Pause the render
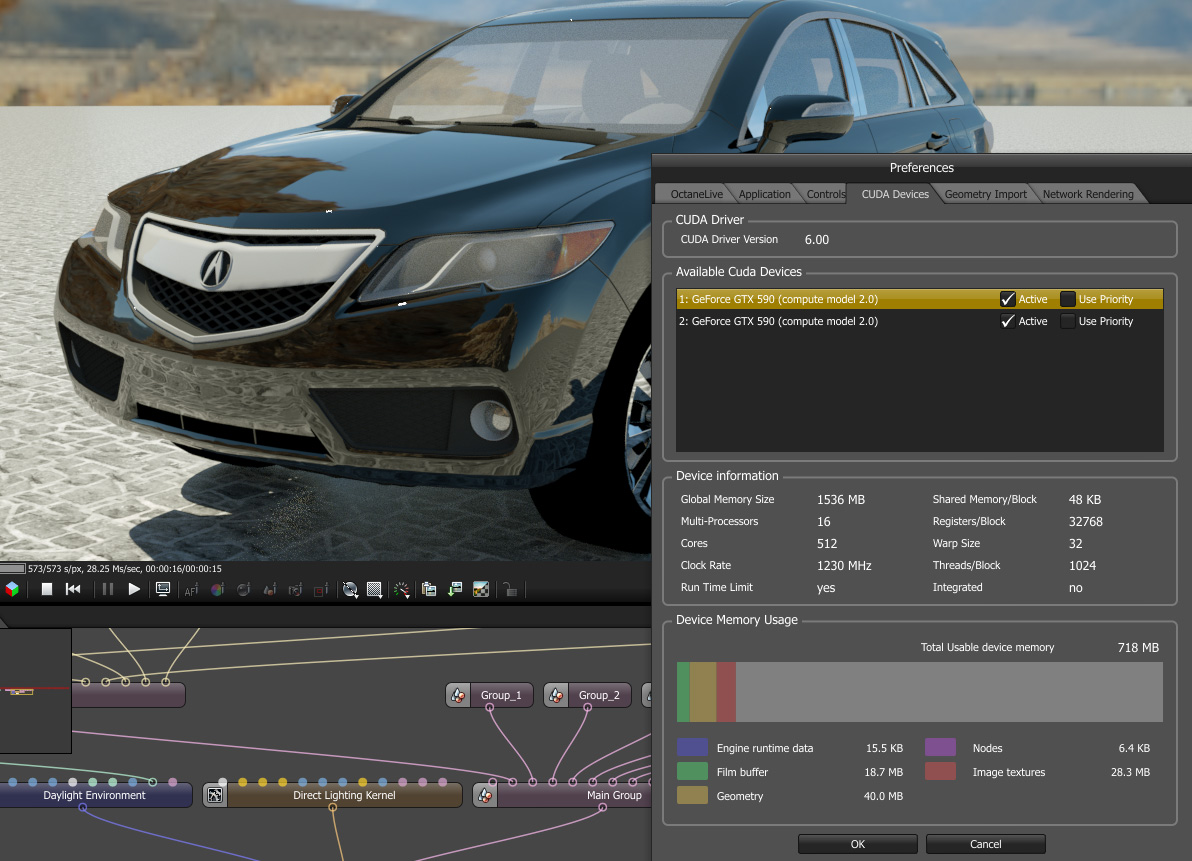1192x861 pixels. tap(107, 589)
